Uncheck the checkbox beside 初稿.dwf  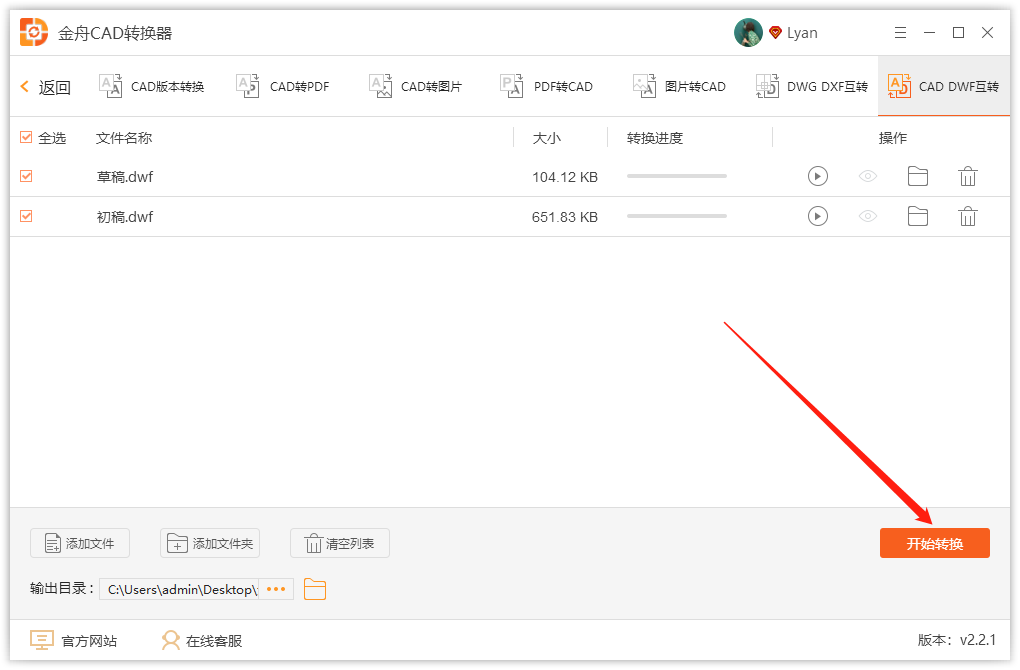25,216
